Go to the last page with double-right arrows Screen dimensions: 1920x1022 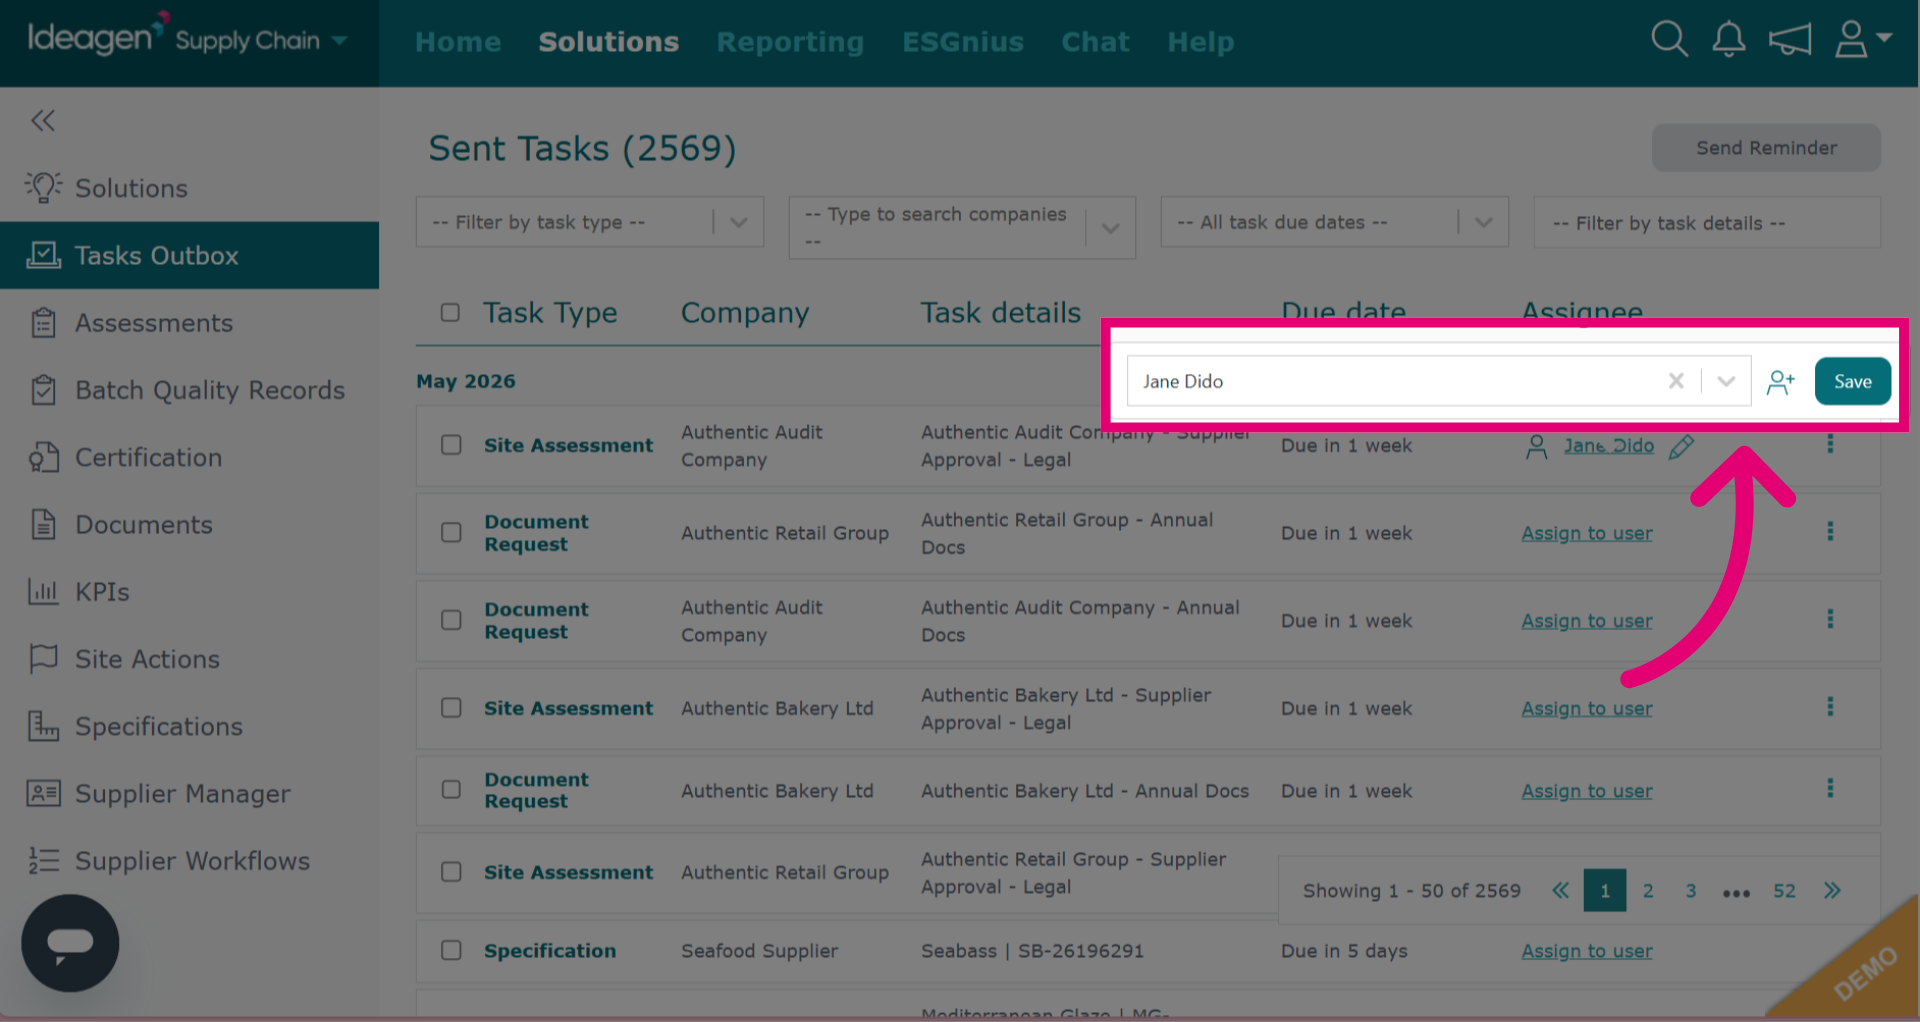pos(1832,890)
